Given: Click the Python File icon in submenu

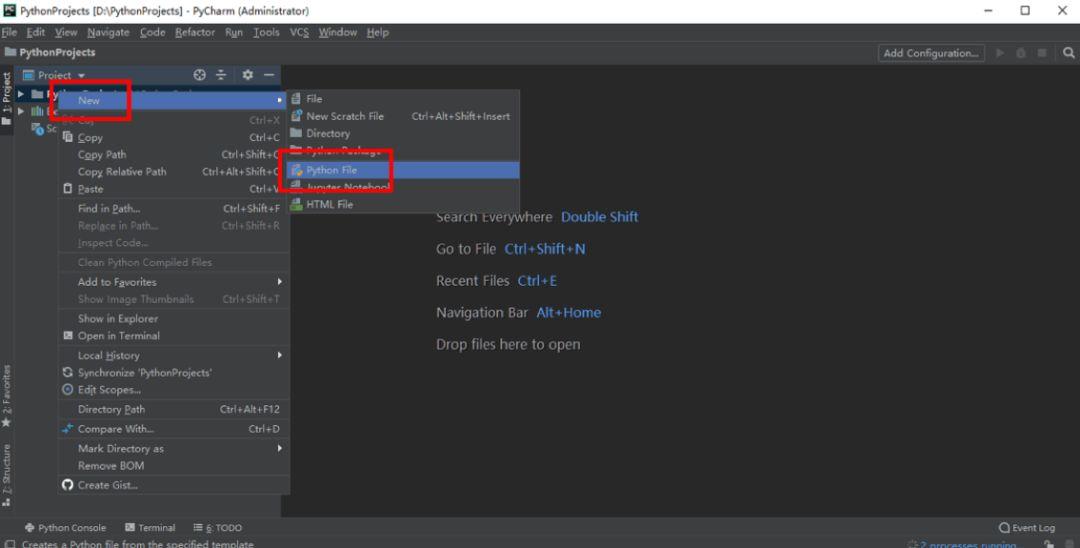Looking at the screenshot, I should [296, 170].
